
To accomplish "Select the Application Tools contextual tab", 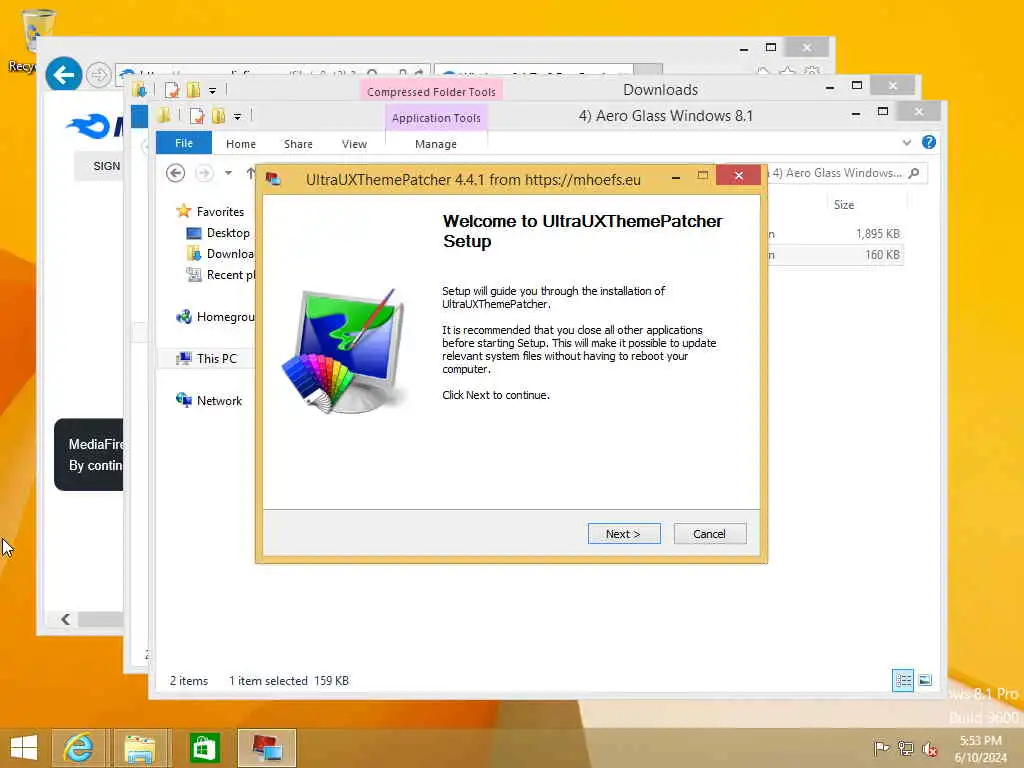I will point(436,118).
